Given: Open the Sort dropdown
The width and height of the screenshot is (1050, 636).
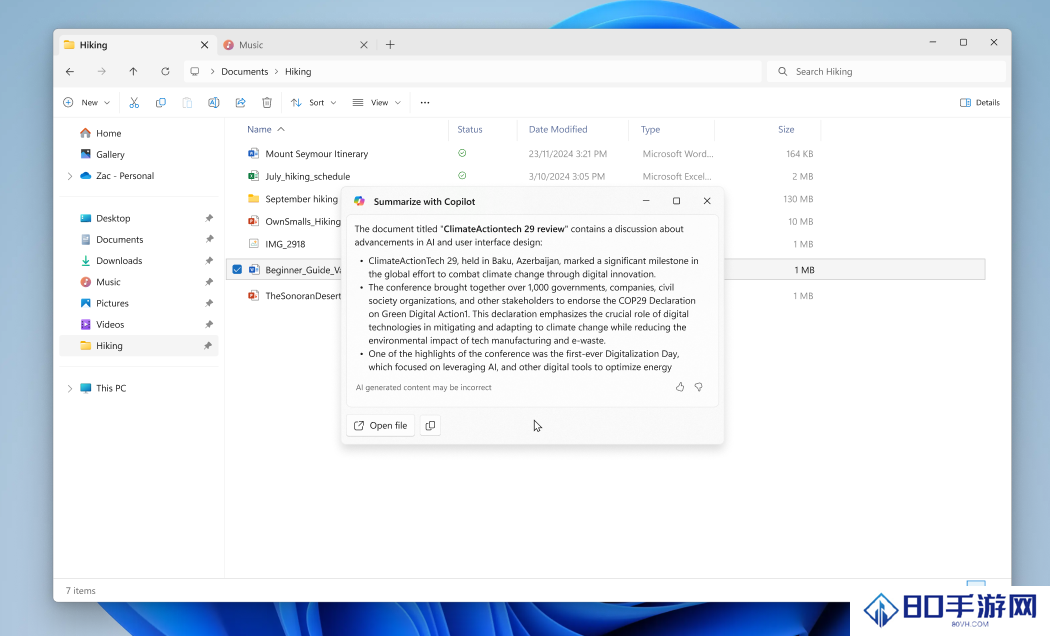Looking at the screenshot, I should (x=313, y=102).
